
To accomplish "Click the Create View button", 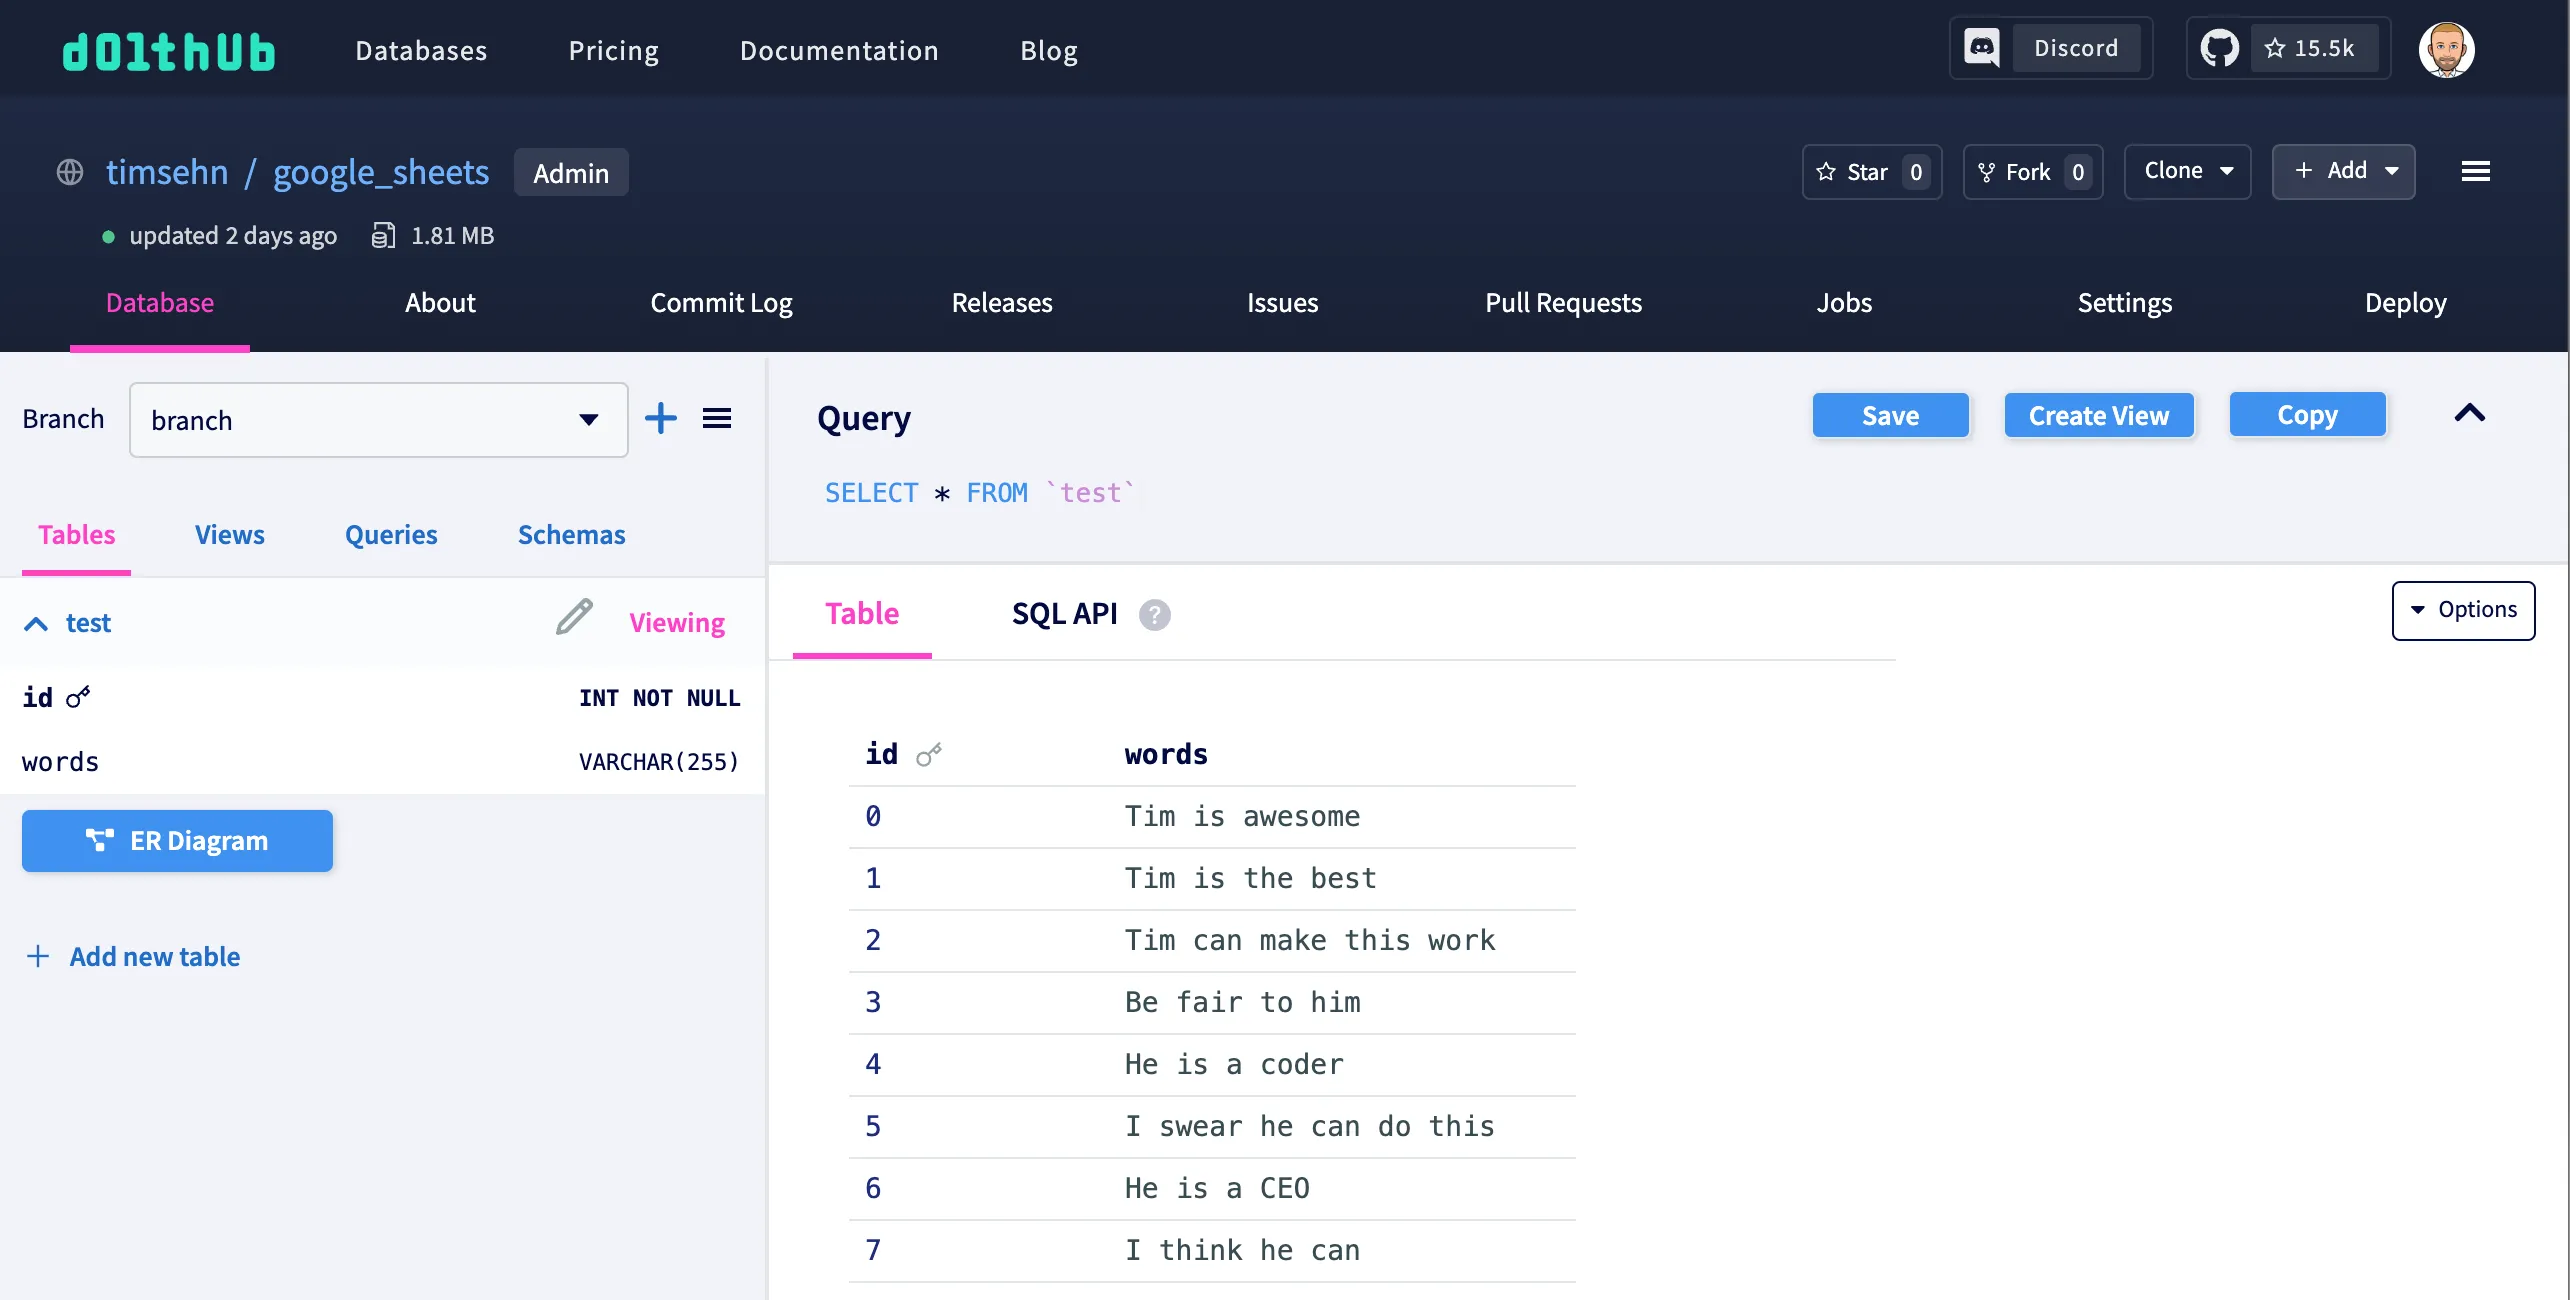I will pos(2098,416).
